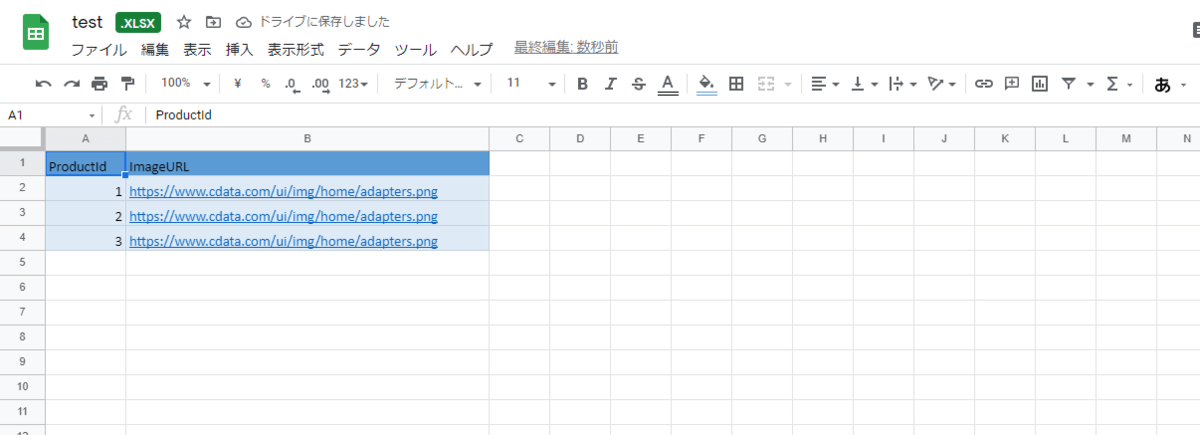
Task: Star the test document
Action: click(x=184, y=22)
